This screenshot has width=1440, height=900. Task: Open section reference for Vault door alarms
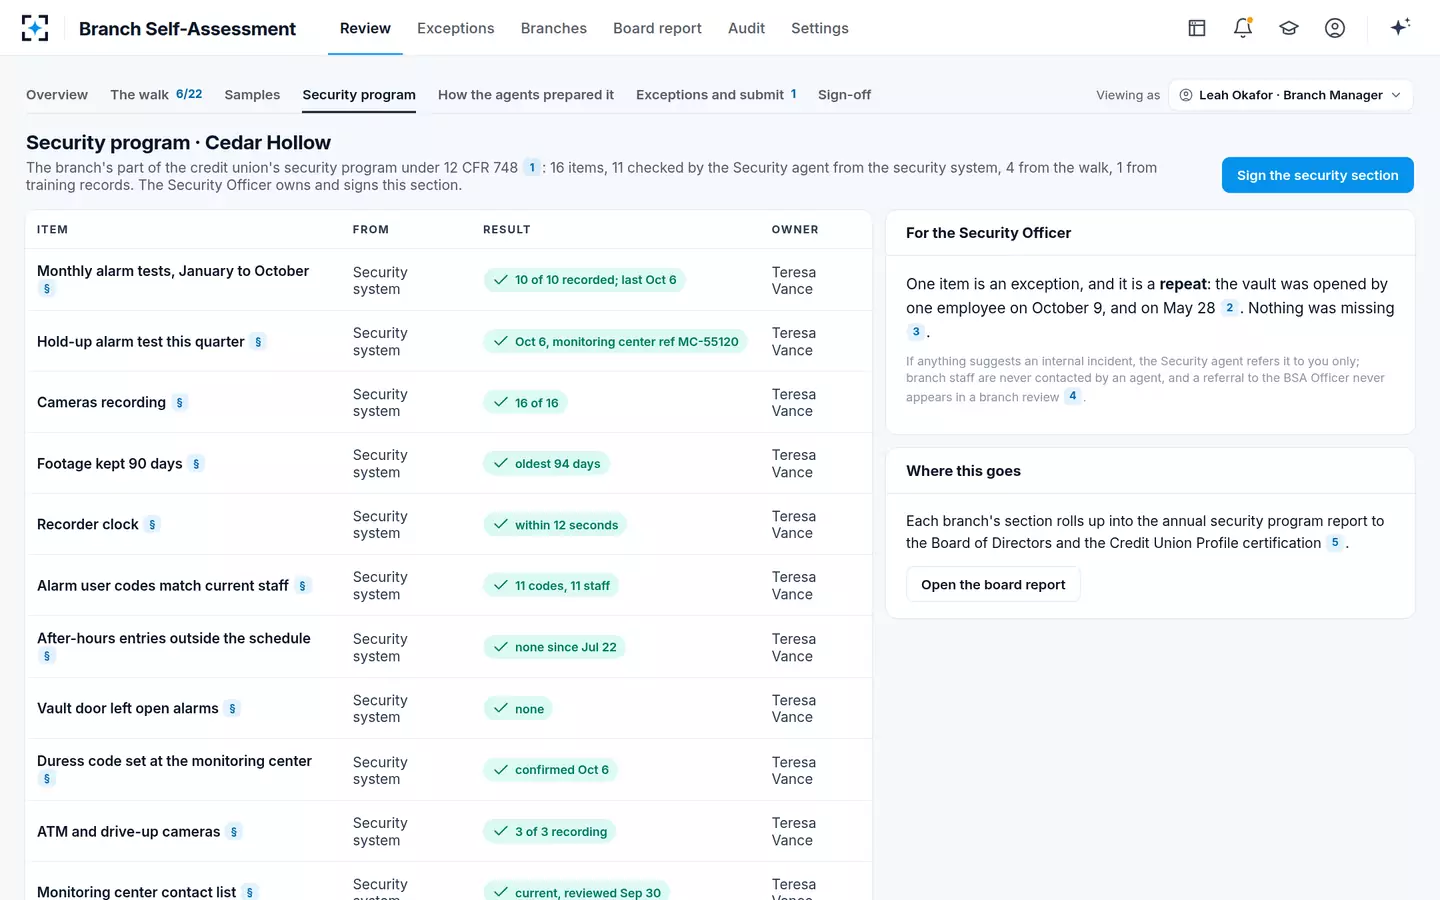point(232,709)
